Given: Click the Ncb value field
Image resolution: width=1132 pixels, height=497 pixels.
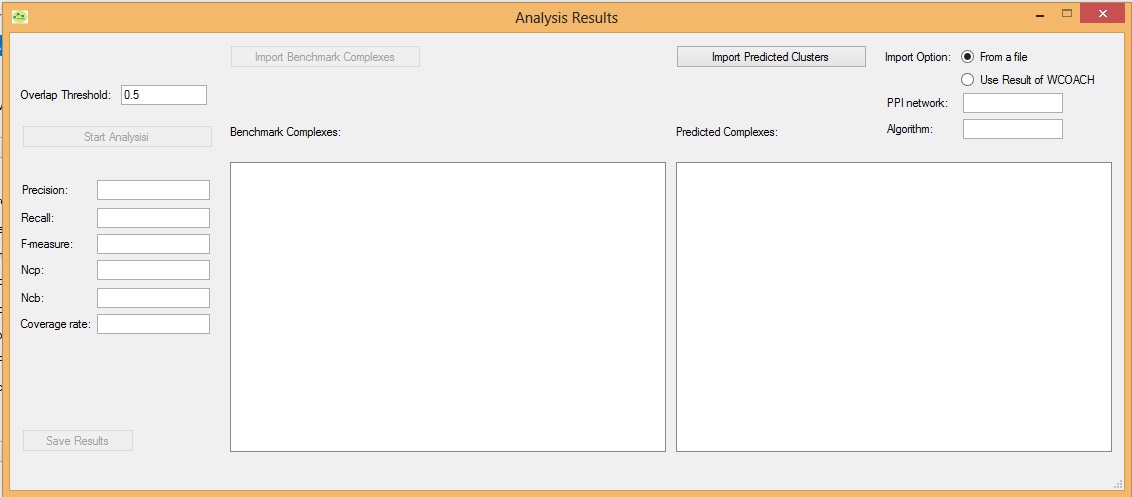Looking at the screenshot, I should [x=153, y=298].
